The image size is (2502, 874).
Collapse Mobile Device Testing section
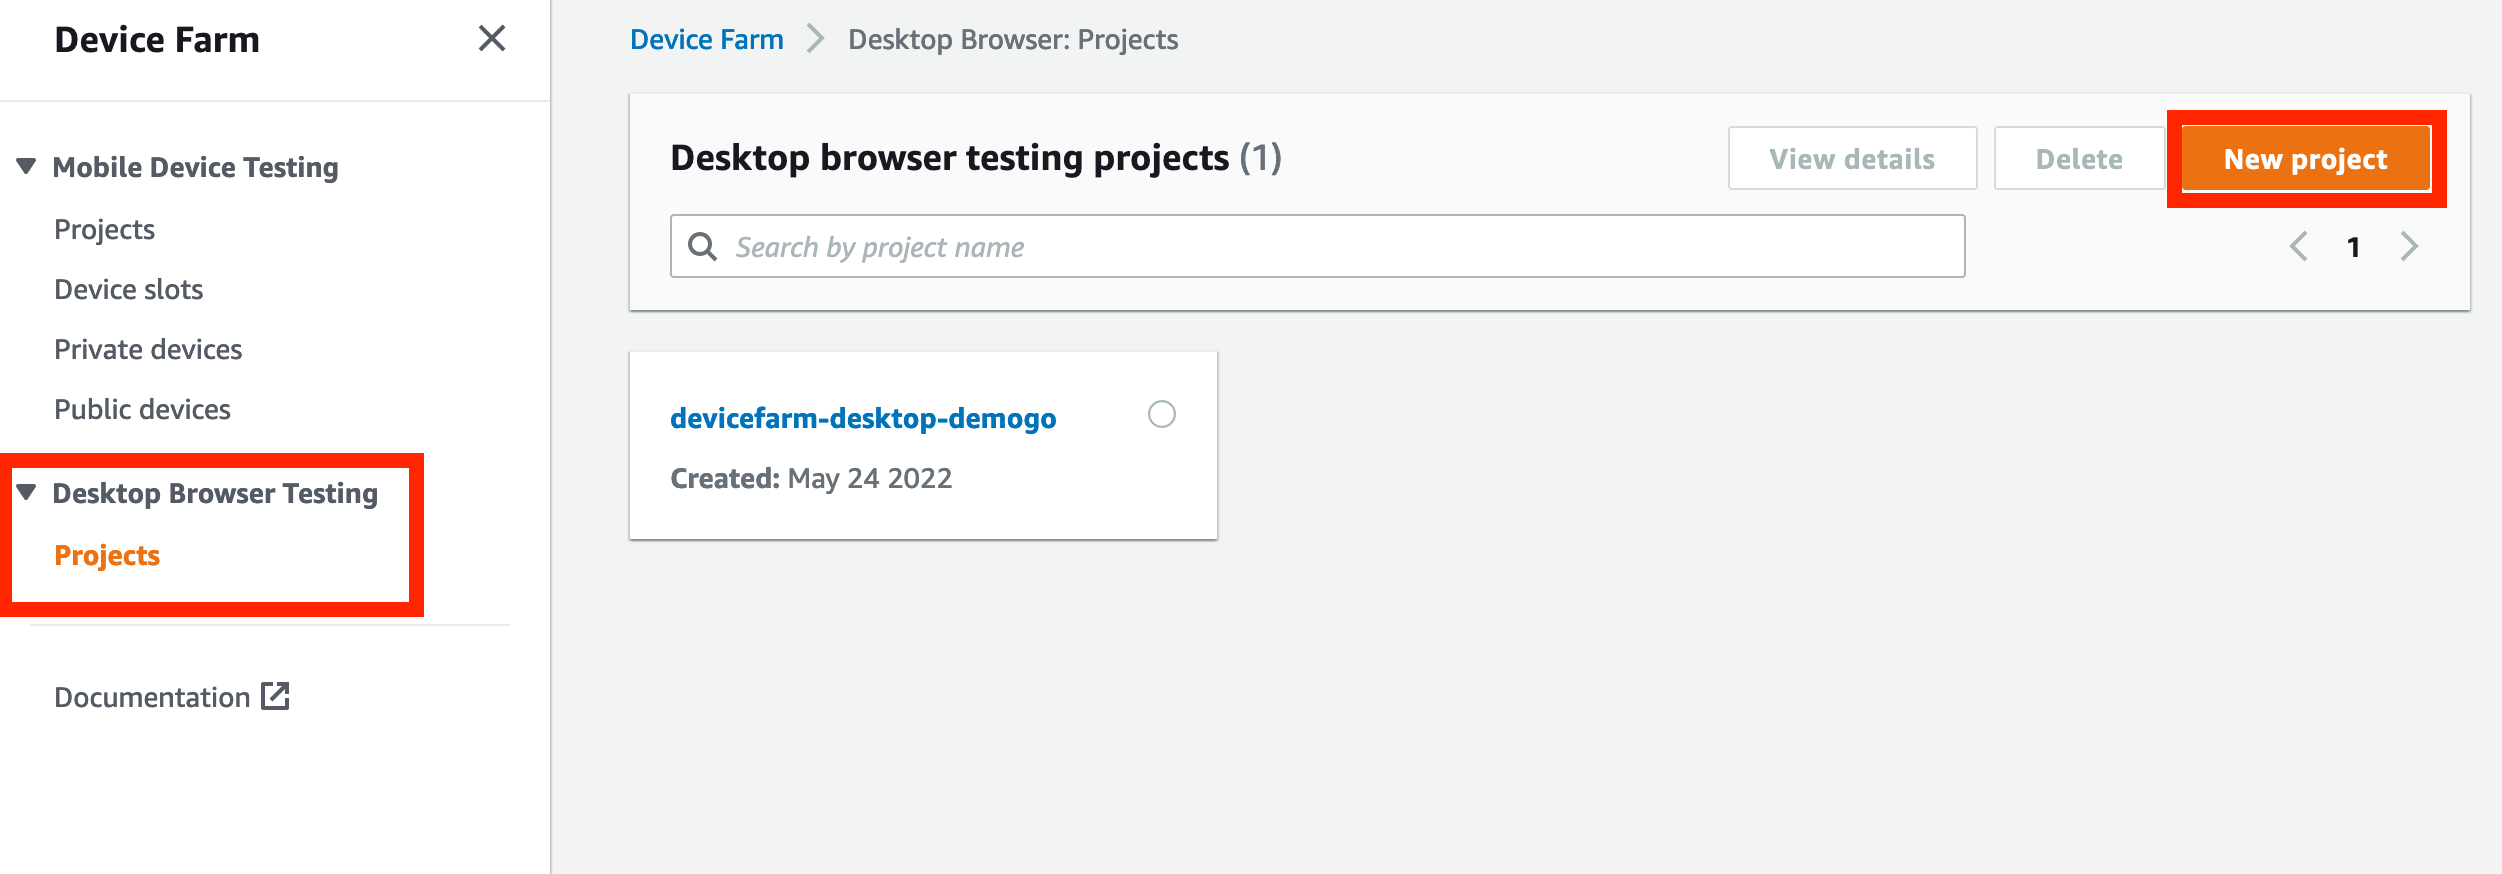coord(27,166)
